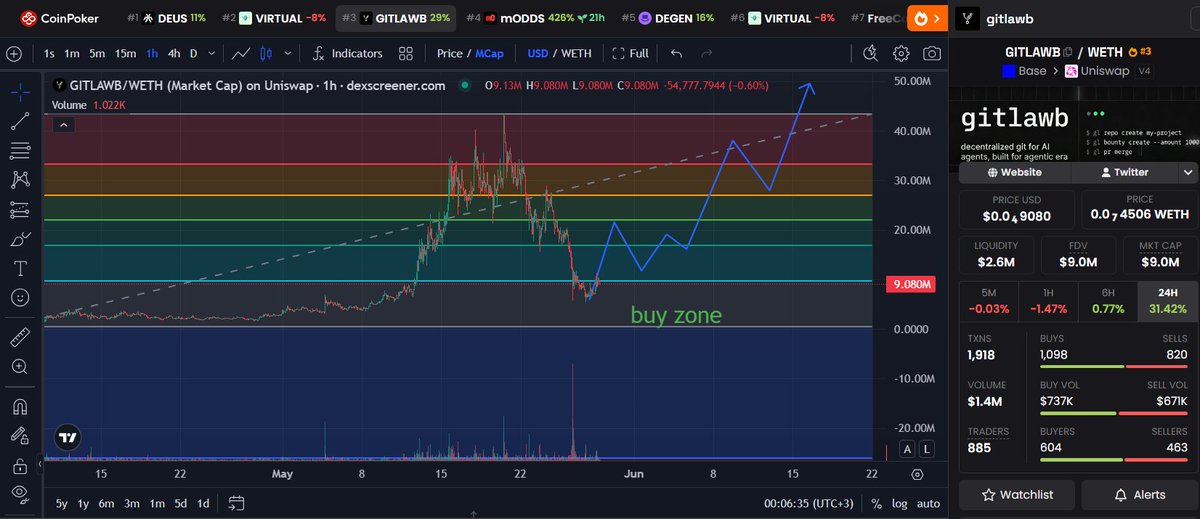The height and width of the screenshot is (519, 1200).
Task: Select the 15m timeframe
Action: pos(125,53)
